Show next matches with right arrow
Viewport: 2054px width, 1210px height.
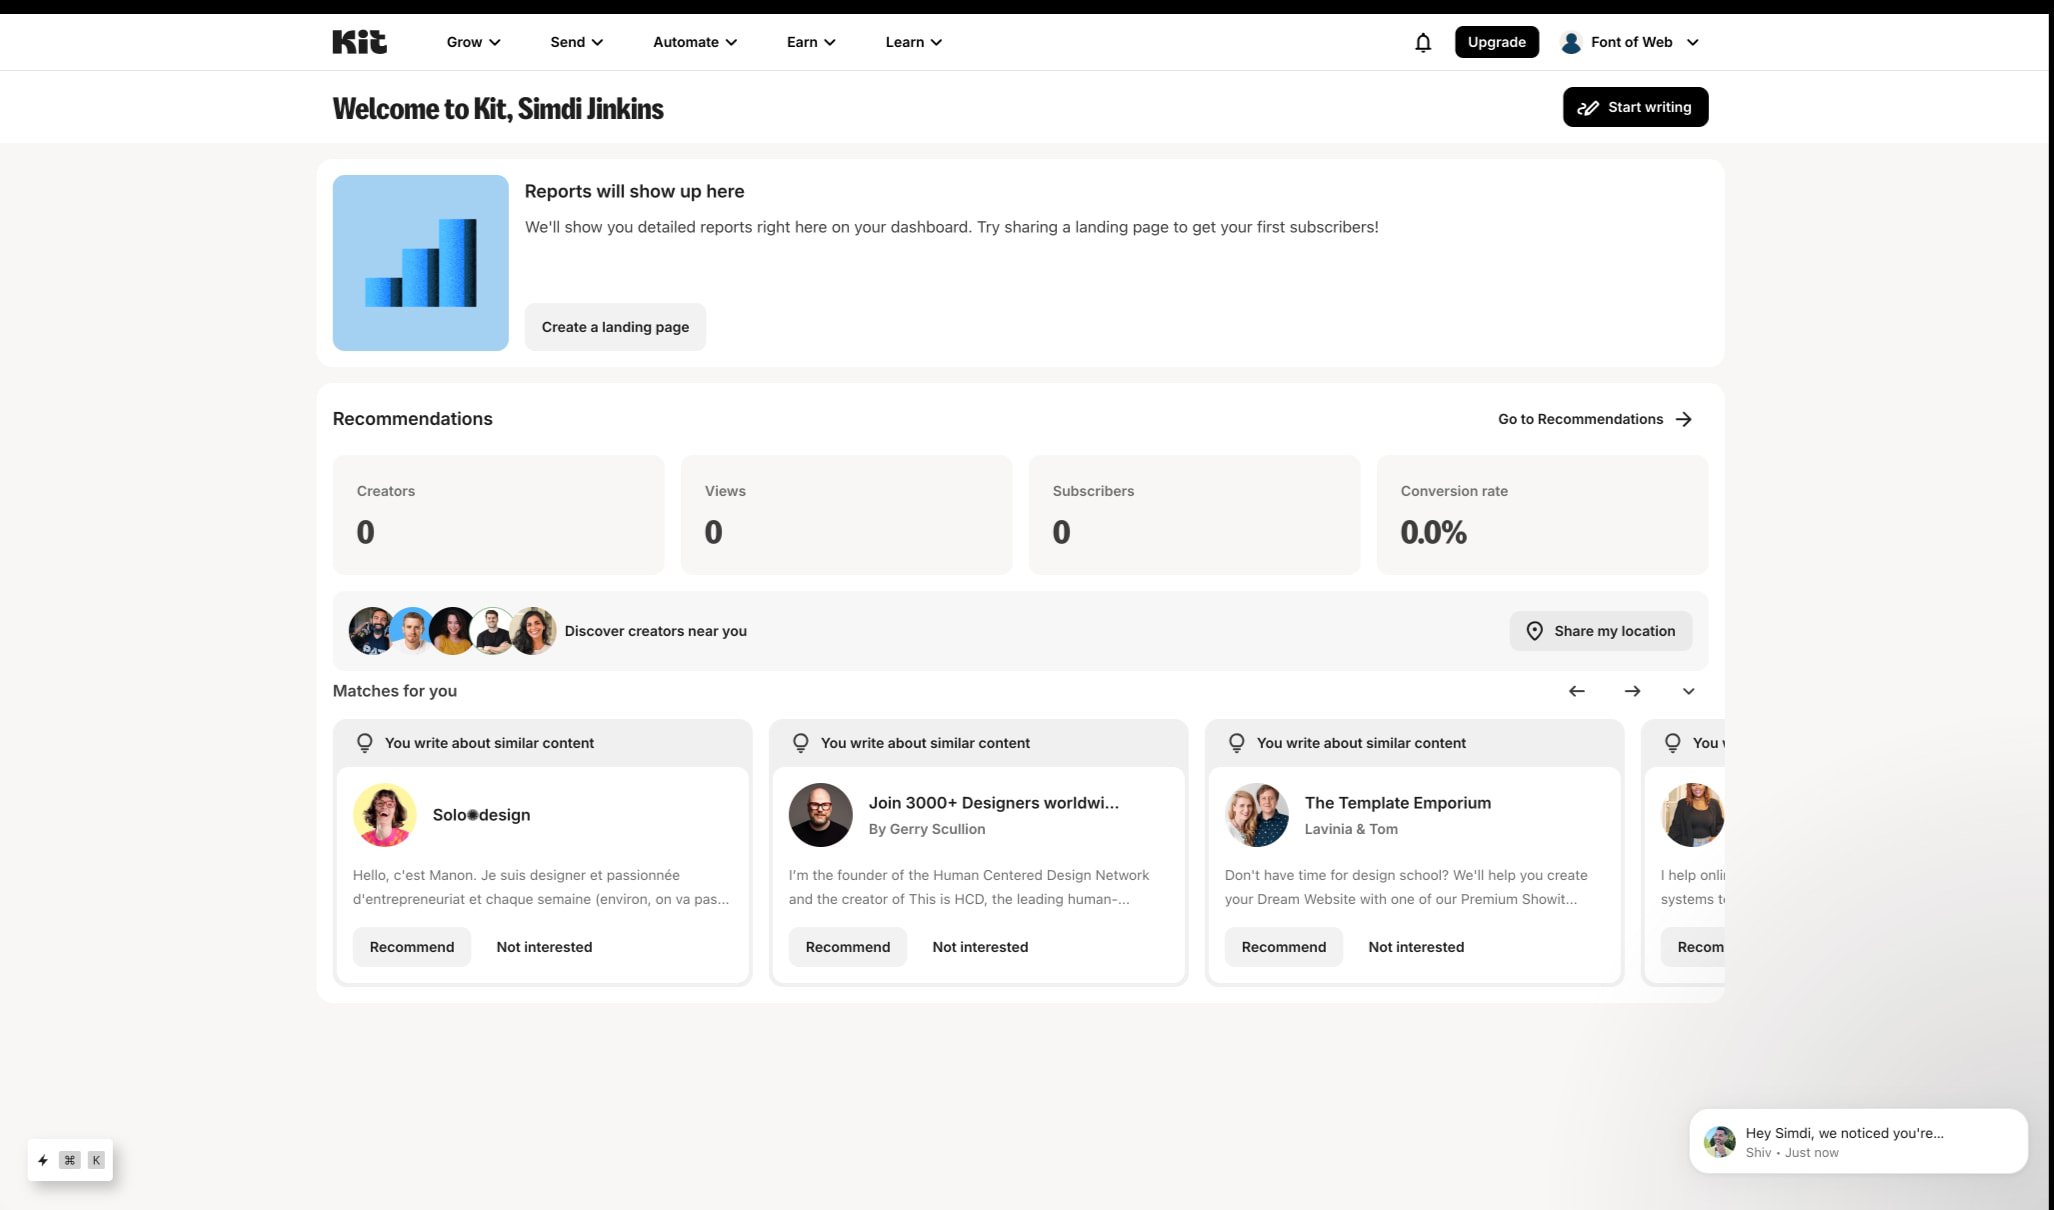click(x=1633, y=691)
